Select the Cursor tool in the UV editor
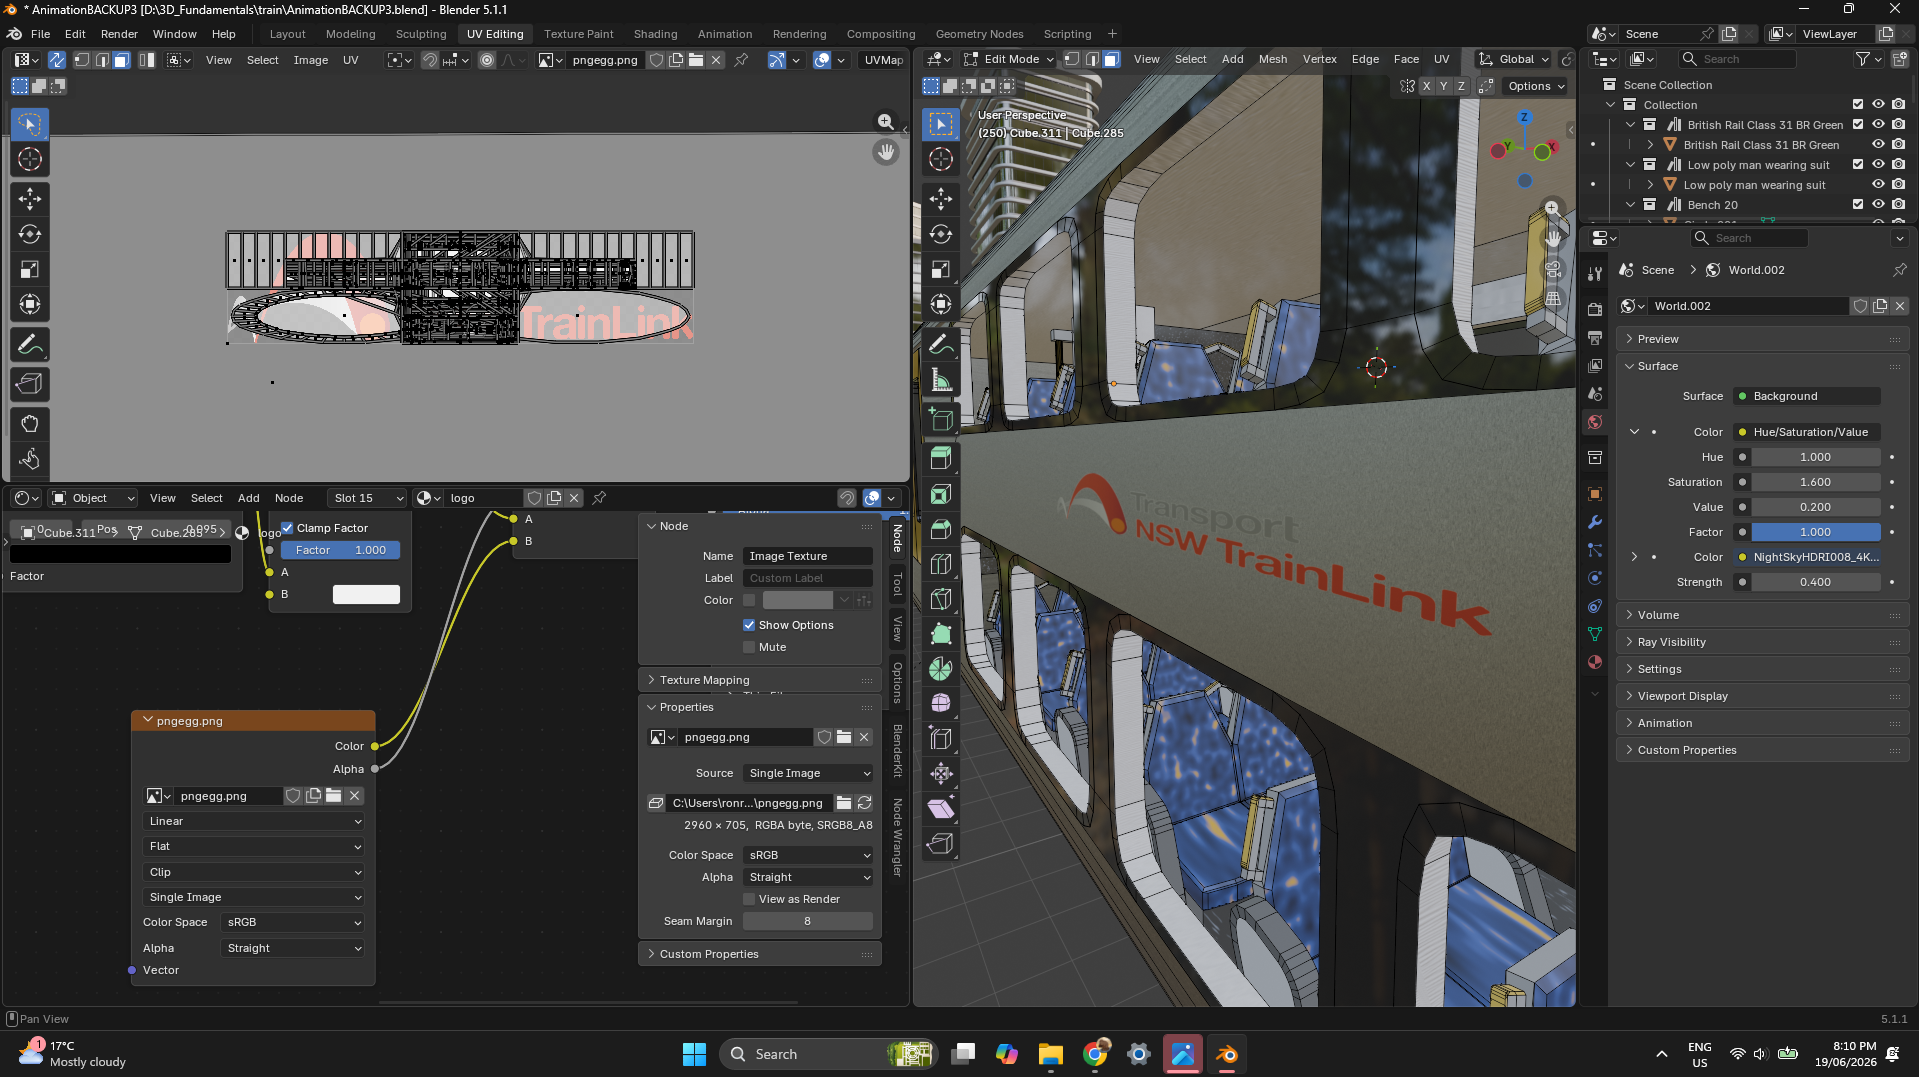 point(30,159)
